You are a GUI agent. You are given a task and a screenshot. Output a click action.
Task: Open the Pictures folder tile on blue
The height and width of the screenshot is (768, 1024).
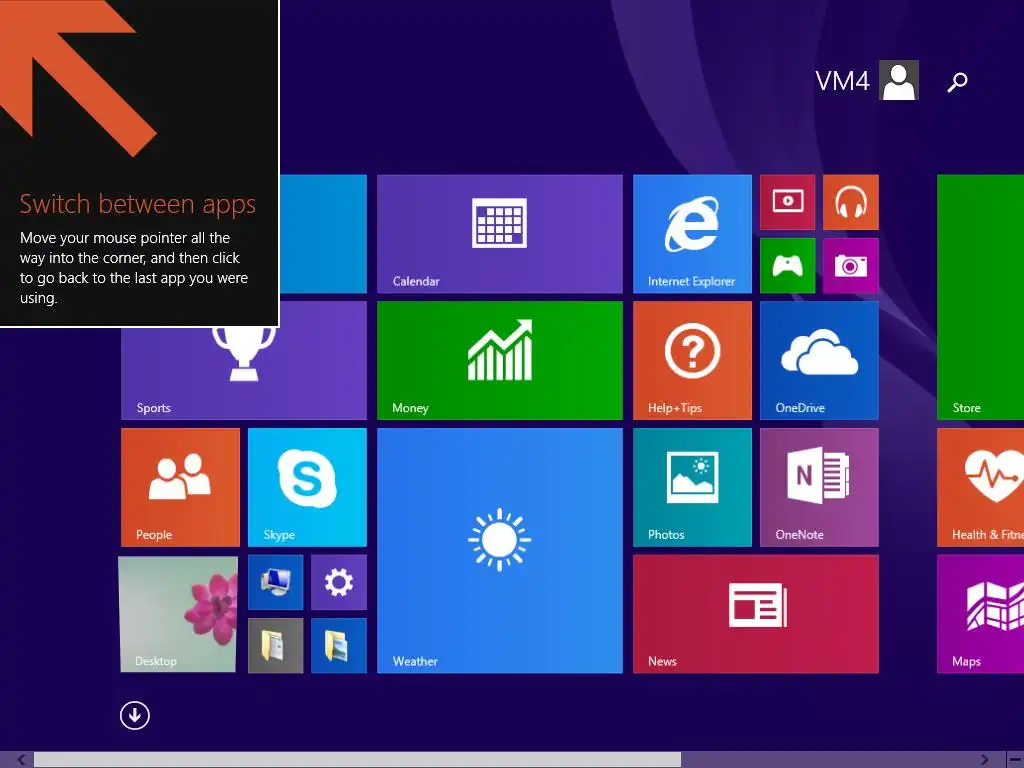click(338, 645)
